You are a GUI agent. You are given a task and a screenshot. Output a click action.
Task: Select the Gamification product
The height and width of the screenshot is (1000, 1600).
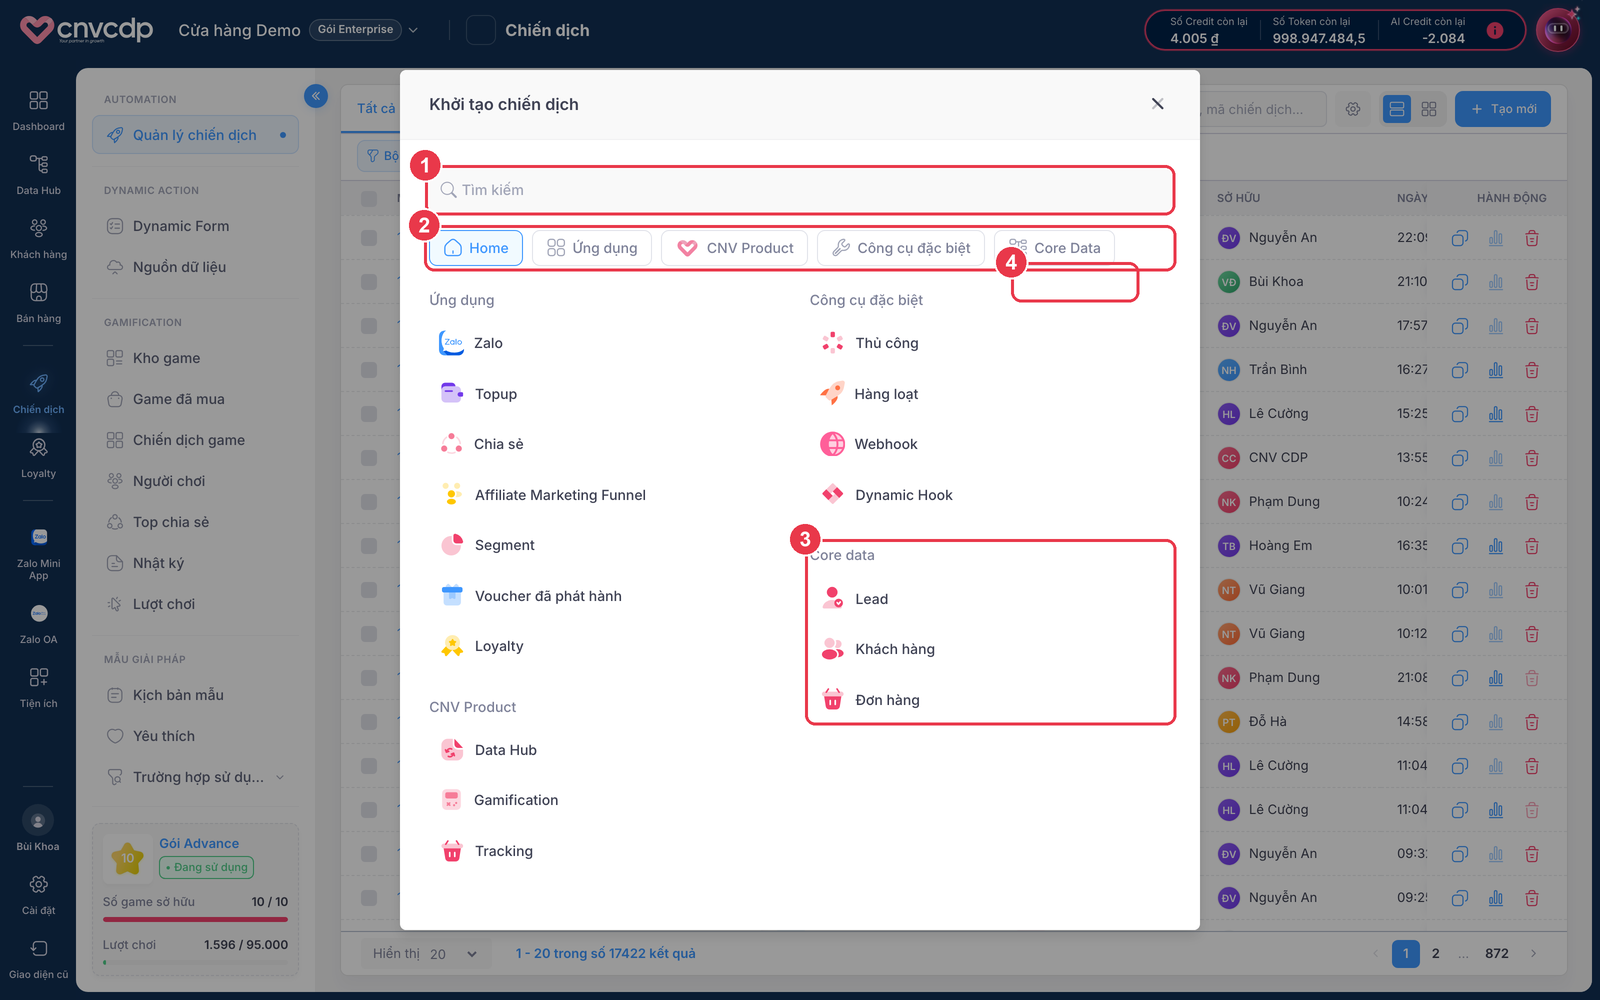click(499, 800)
